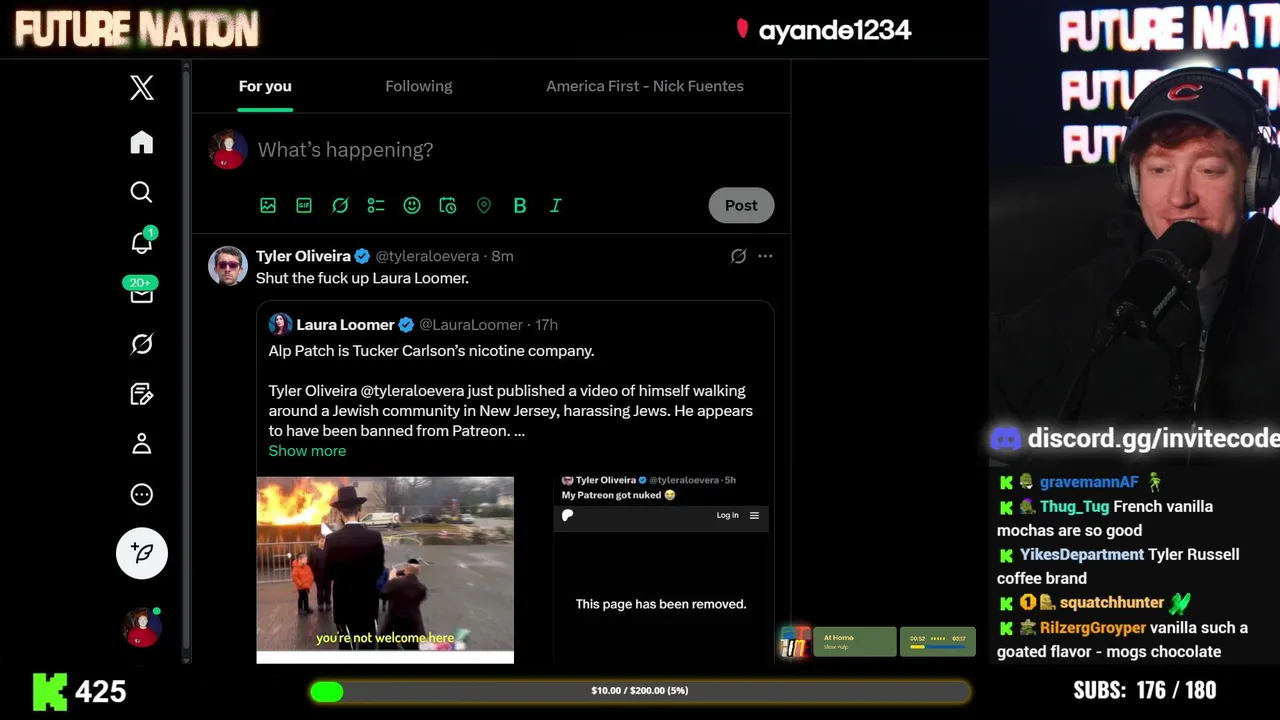Click YikesDepartment username in chat
The height and width of the screenshot is (720, 1280).
click(1082, 554)
